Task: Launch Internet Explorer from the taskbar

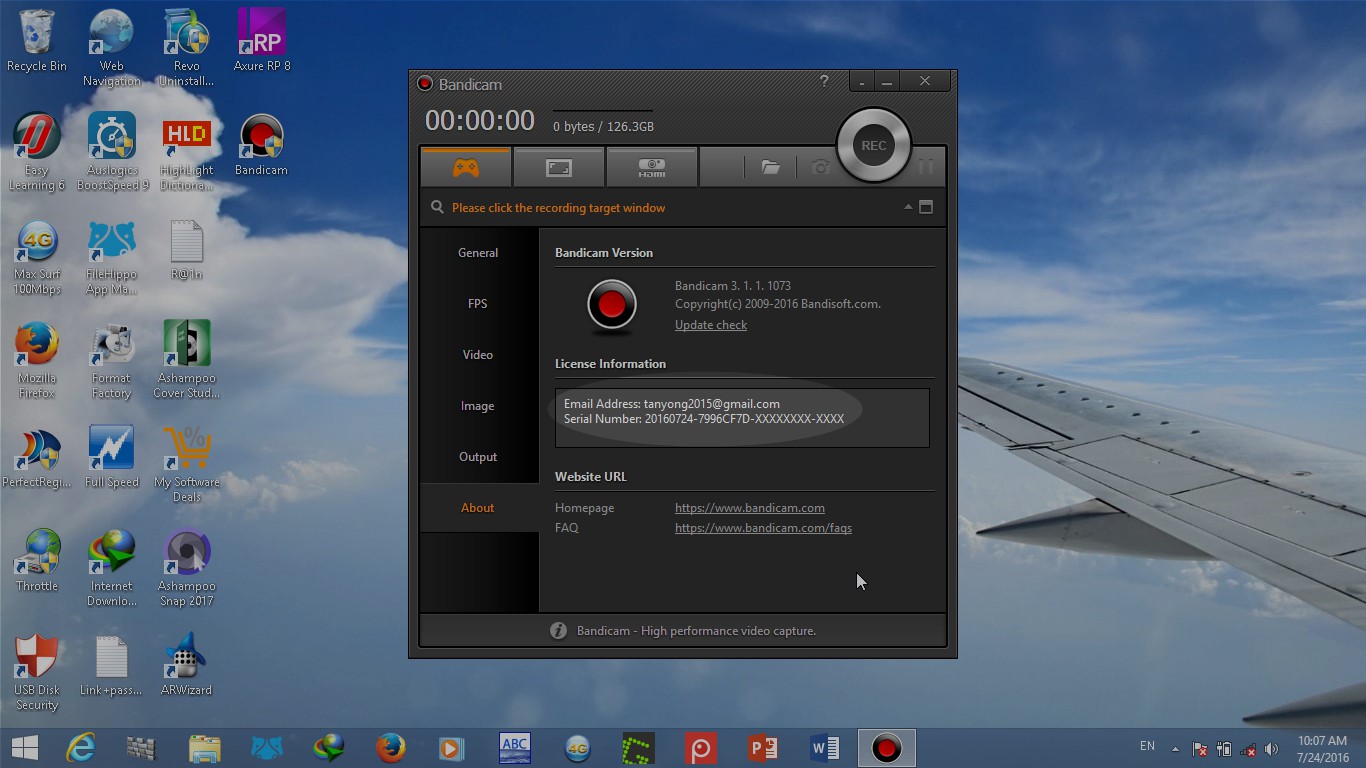Action: [80, 747]
